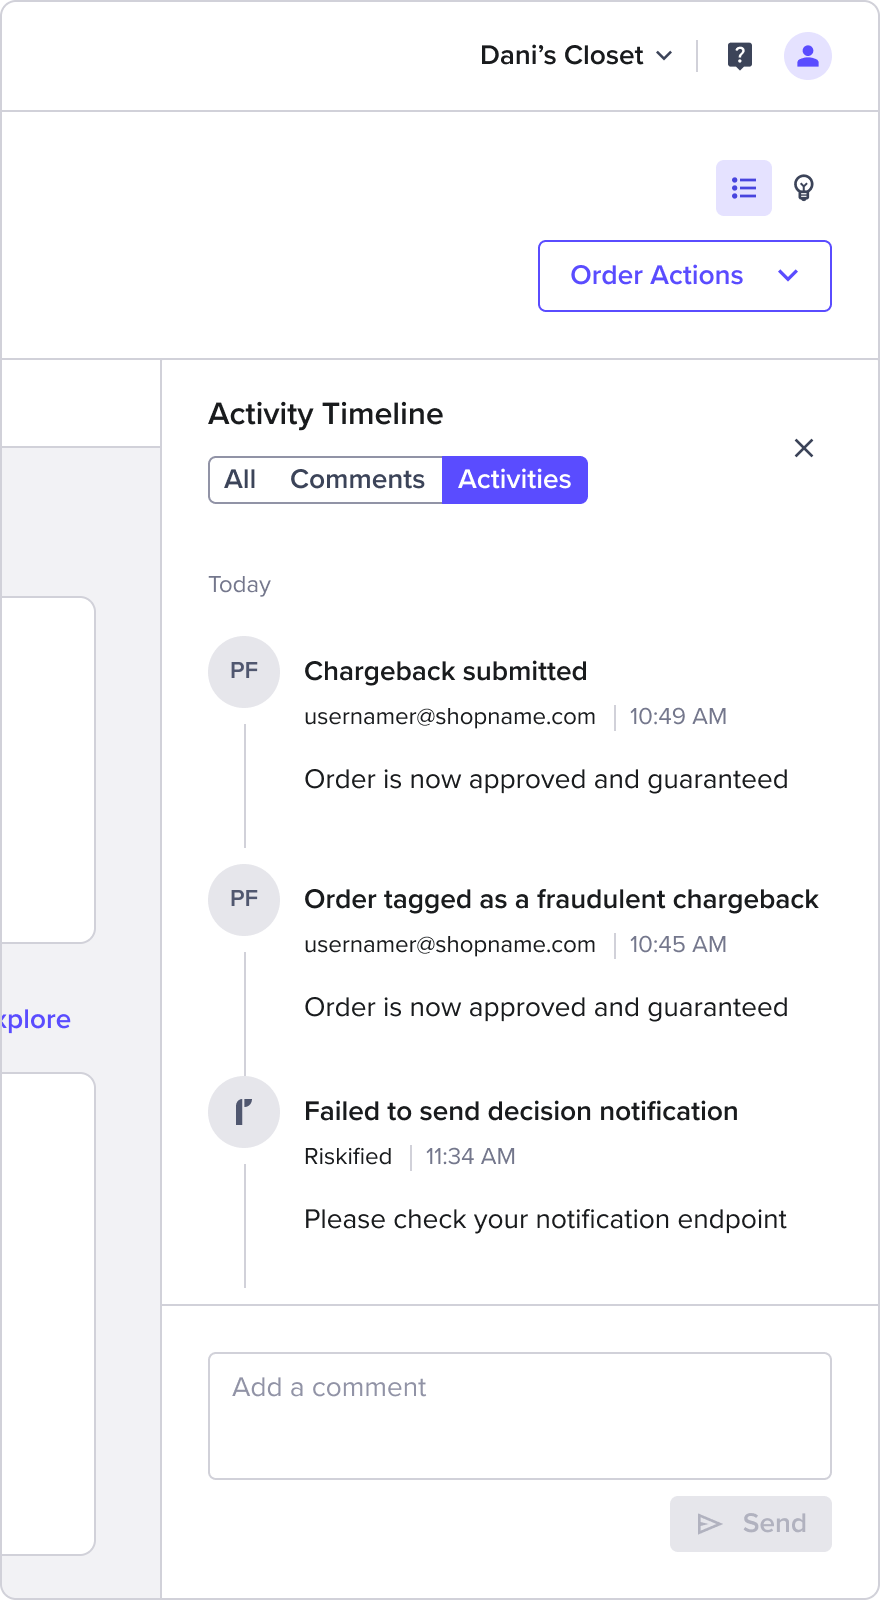Click Please check your notification endpoint text

pyautogui.click(x=545, y=1220)
